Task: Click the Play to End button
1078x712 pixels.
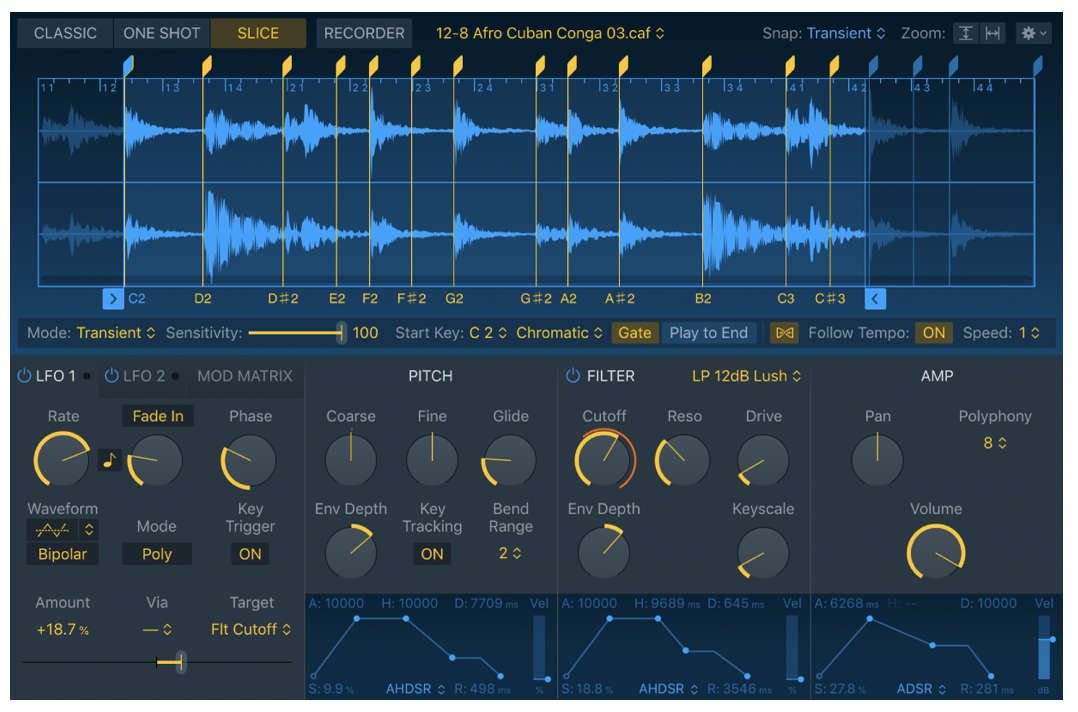Action: tap(709, 332)
